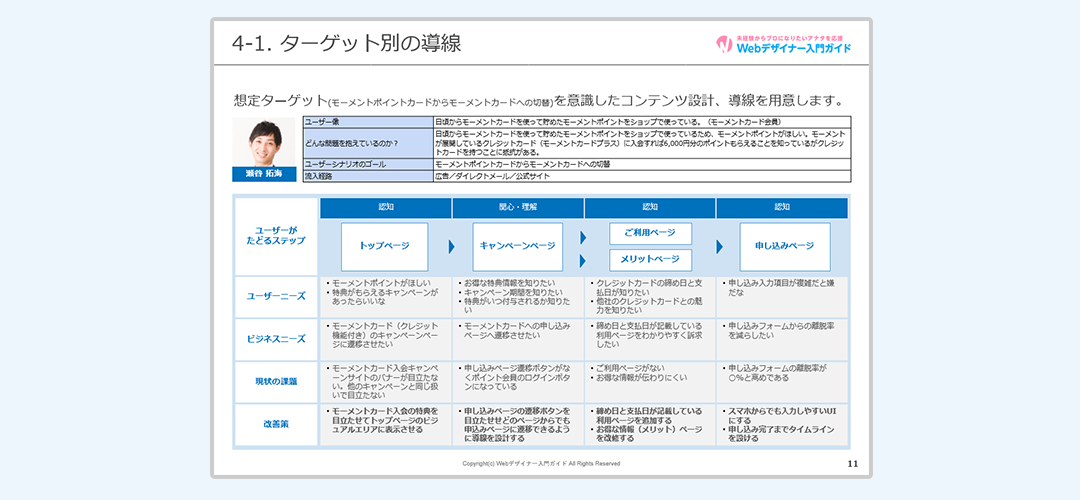Click the arrow pointing to メリットページ box
1080x500 pixels.
(583, 261)
